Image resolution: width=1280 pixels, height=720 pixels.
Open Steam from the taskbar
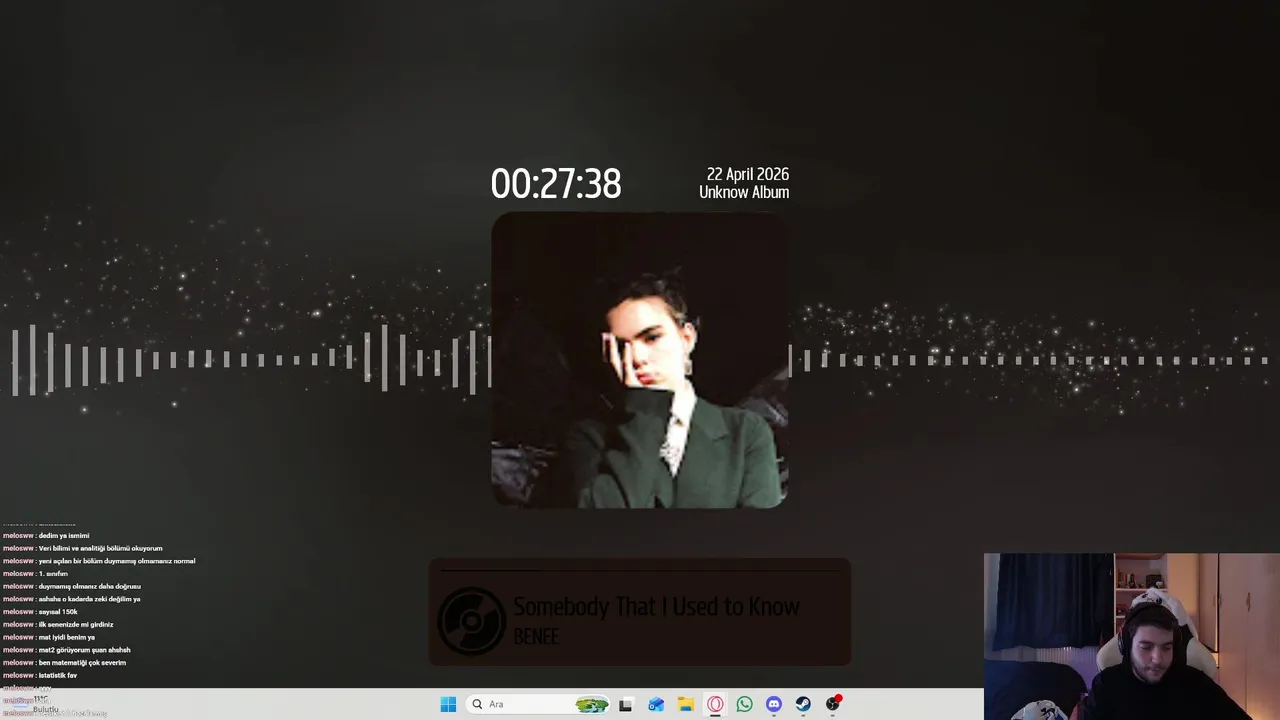coord(803,704)
